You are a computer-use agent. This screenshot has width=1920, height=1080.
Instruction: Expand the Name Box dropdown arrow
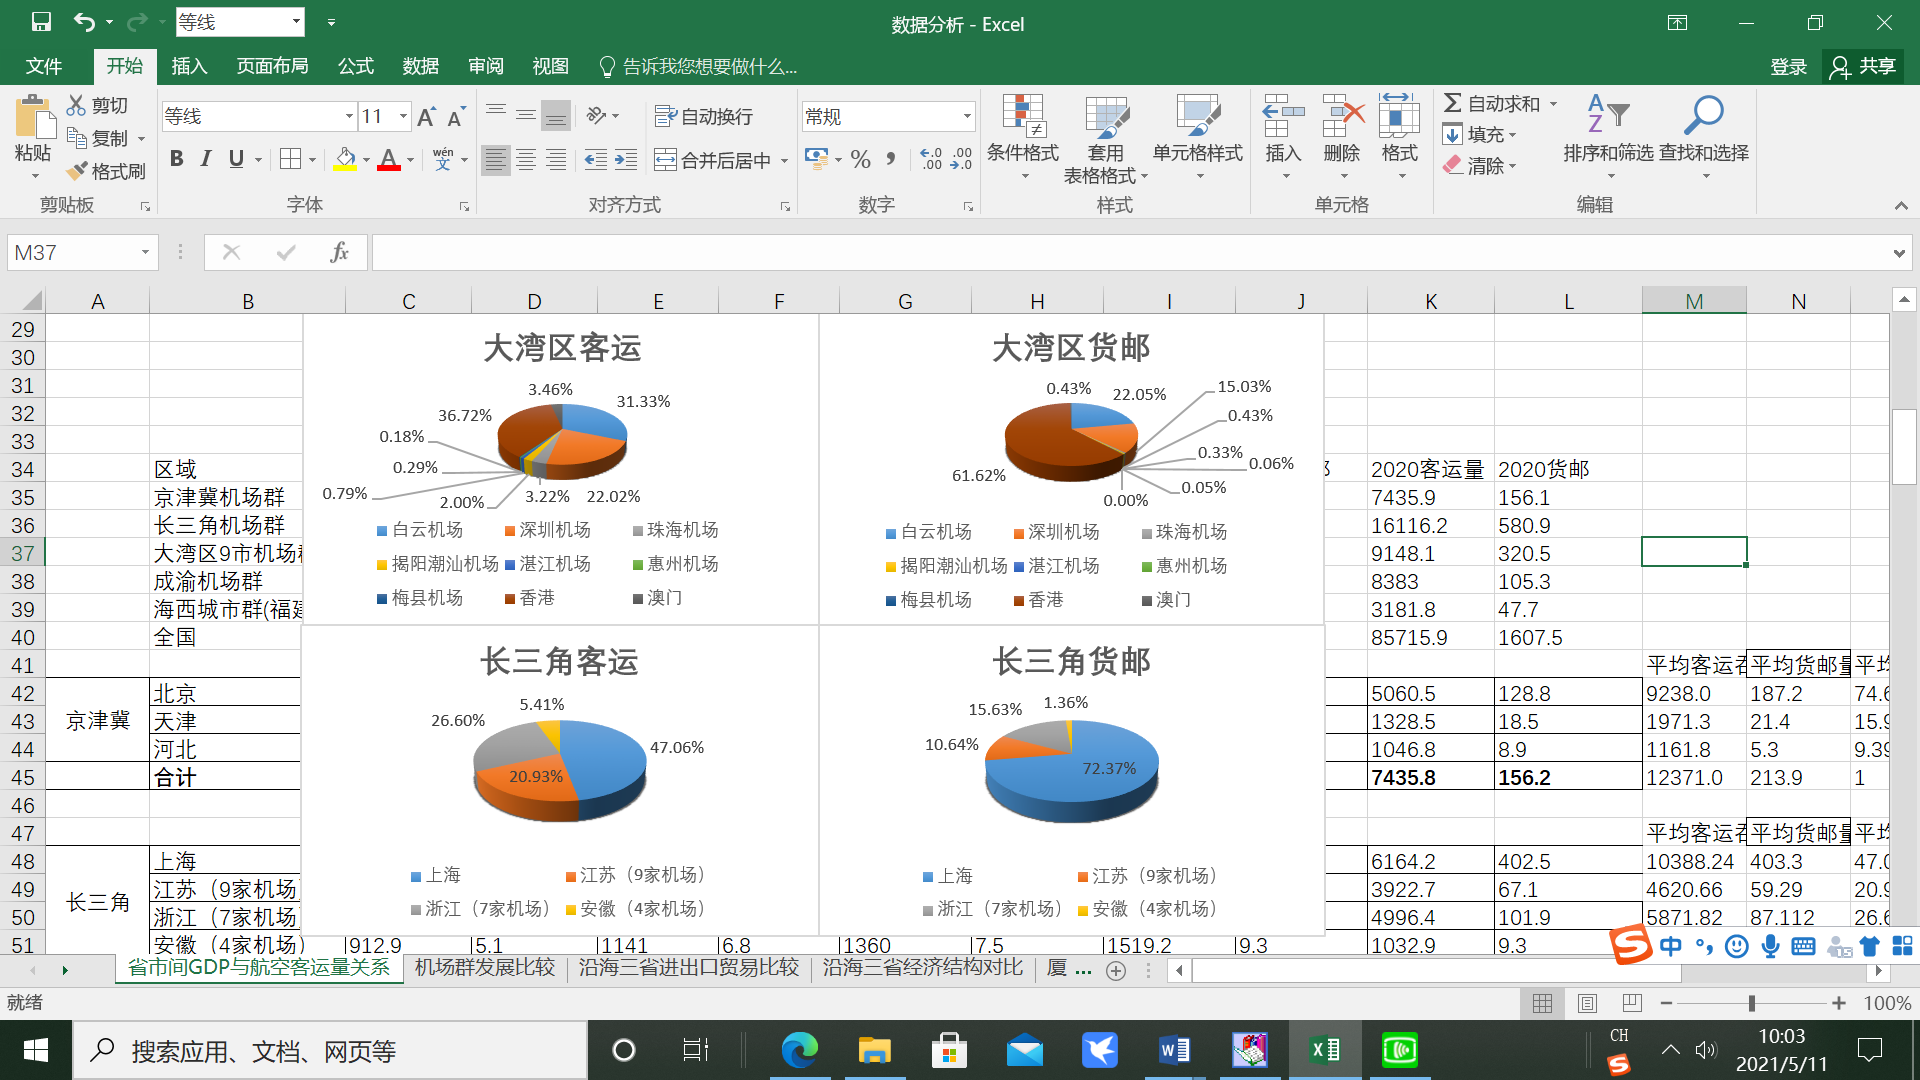(145, 252)
